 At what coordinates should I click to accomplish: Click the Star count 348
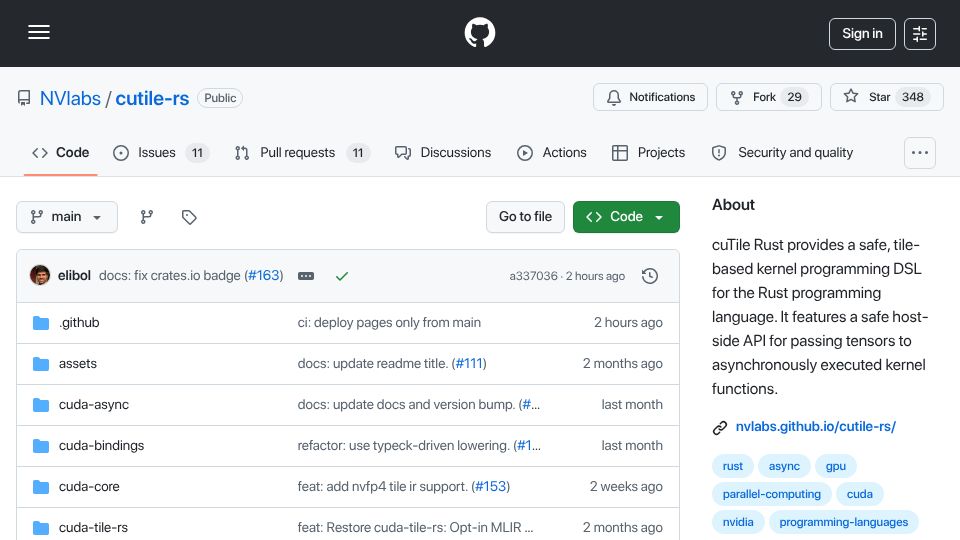pos(912,97)
